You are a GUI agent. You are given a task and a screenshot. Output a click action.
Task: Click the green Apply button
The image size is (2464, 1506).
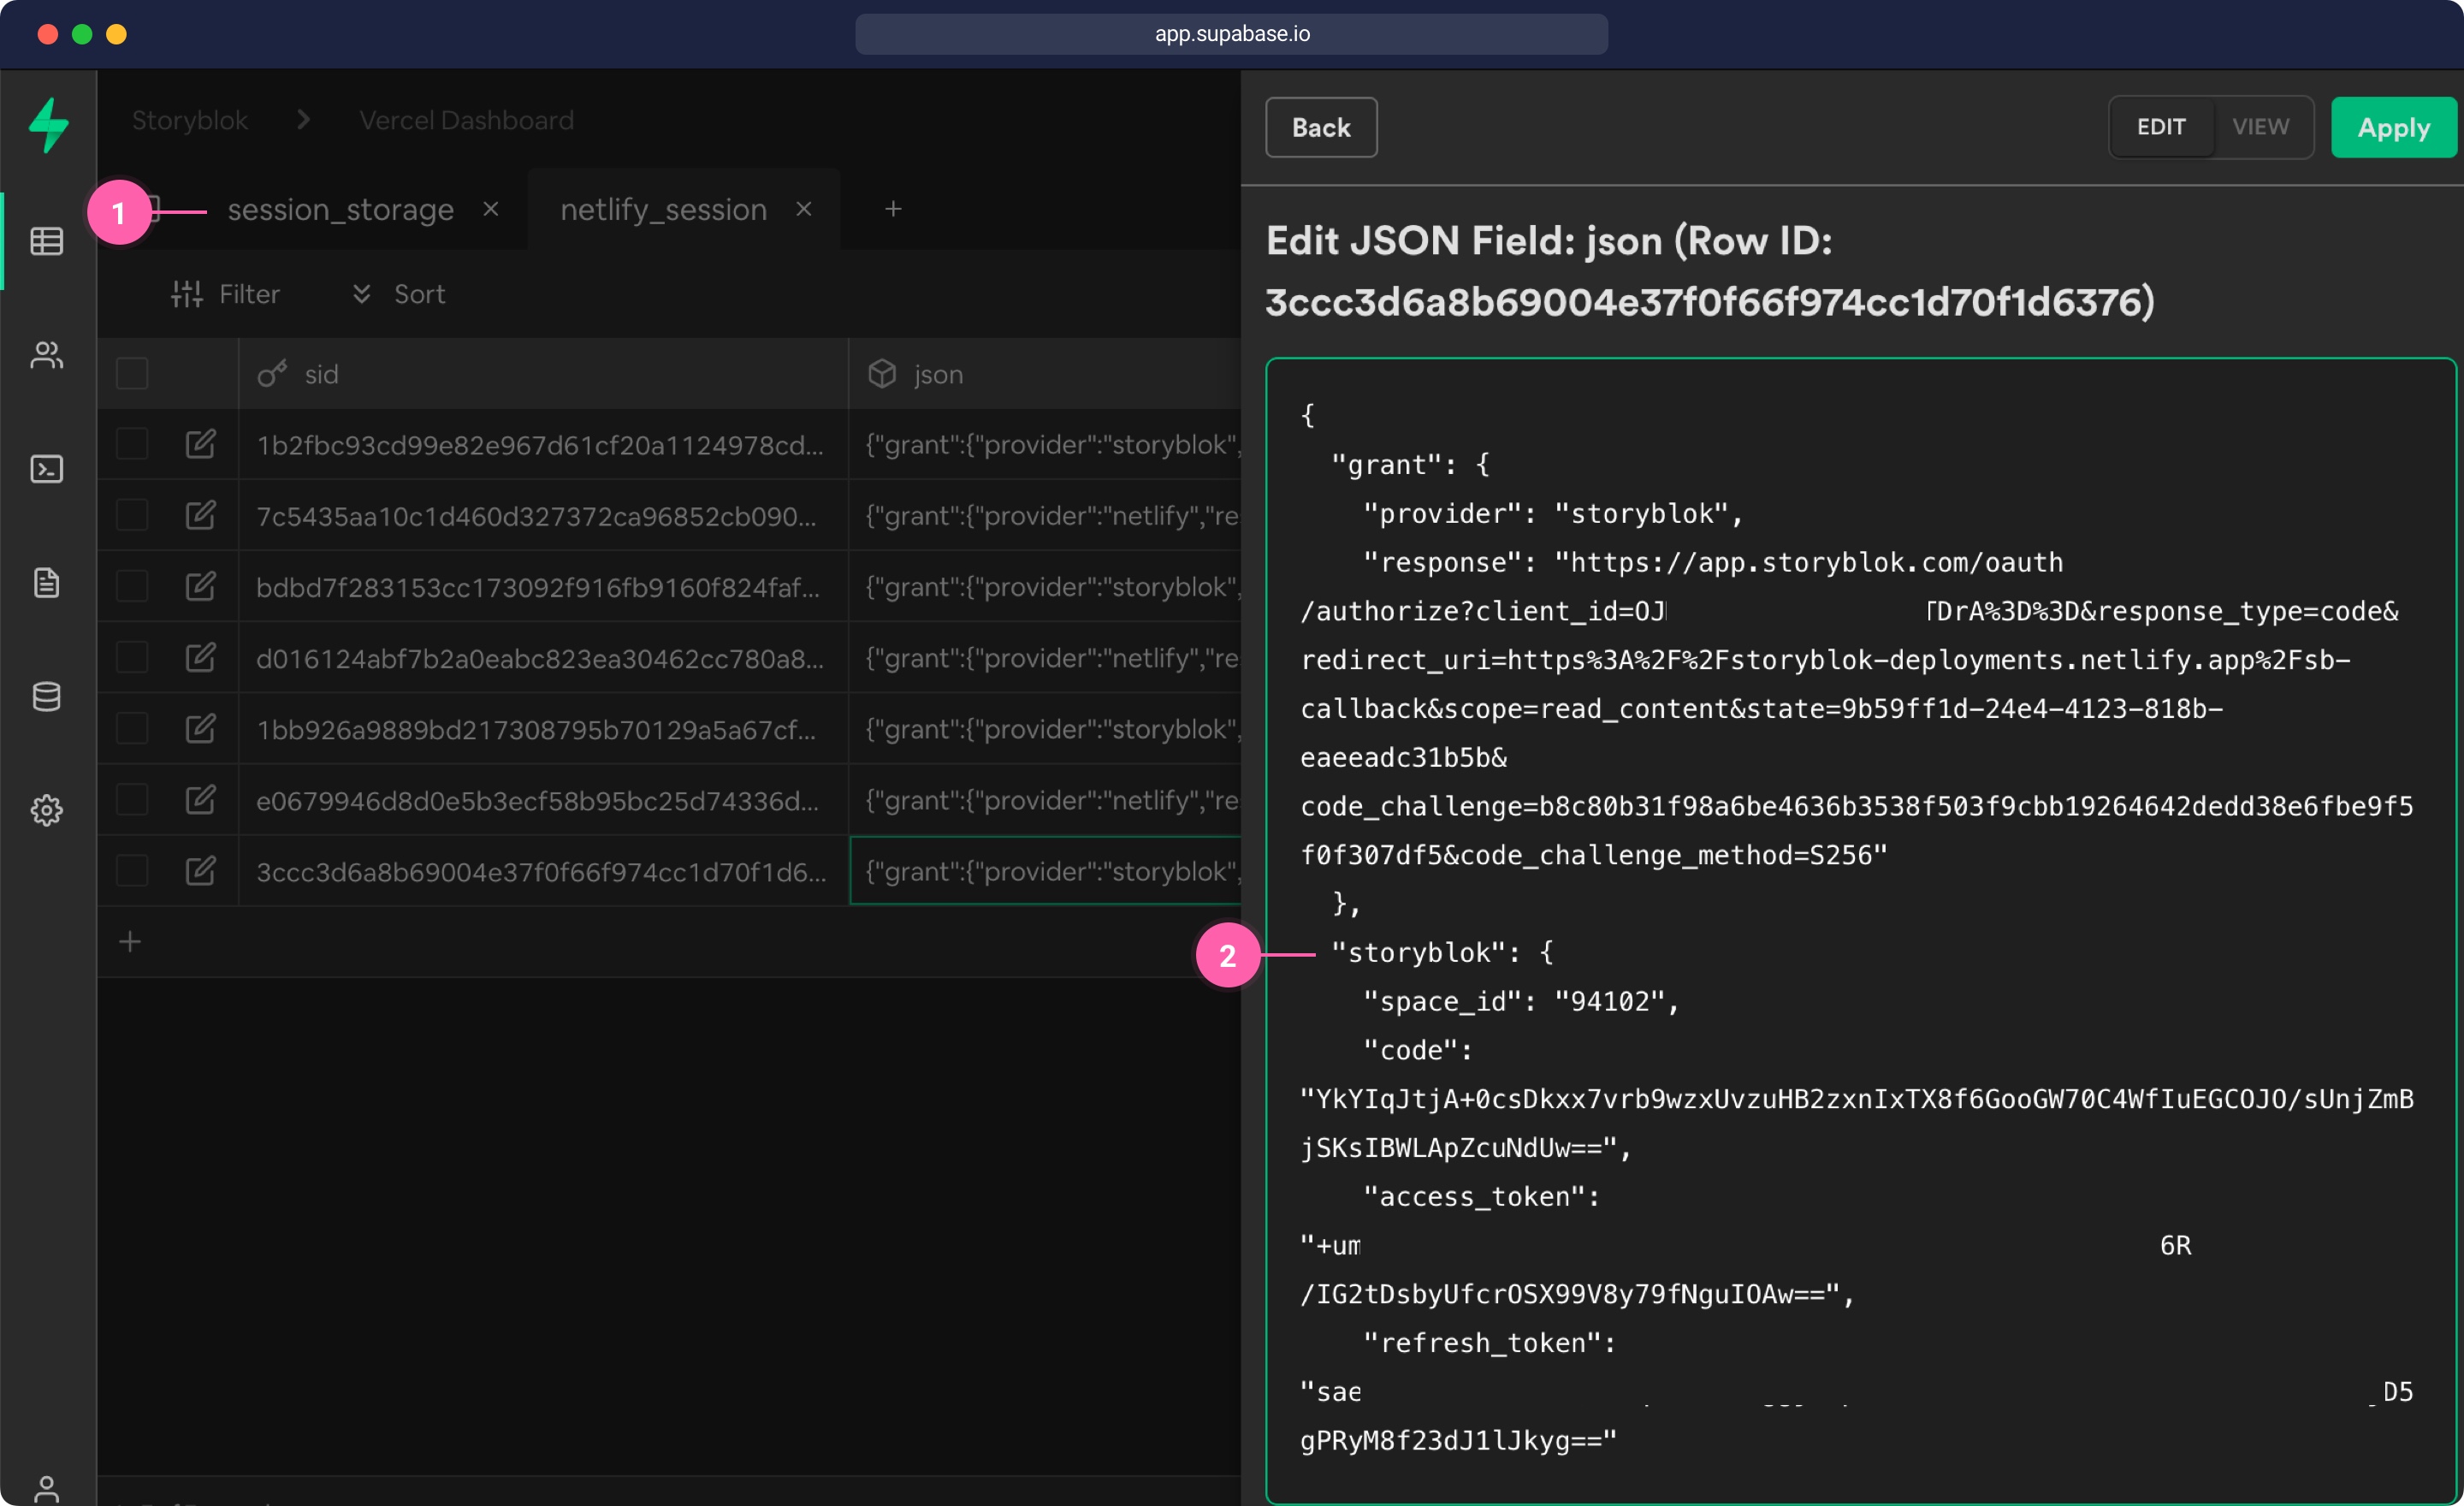tap(2393, 127)
